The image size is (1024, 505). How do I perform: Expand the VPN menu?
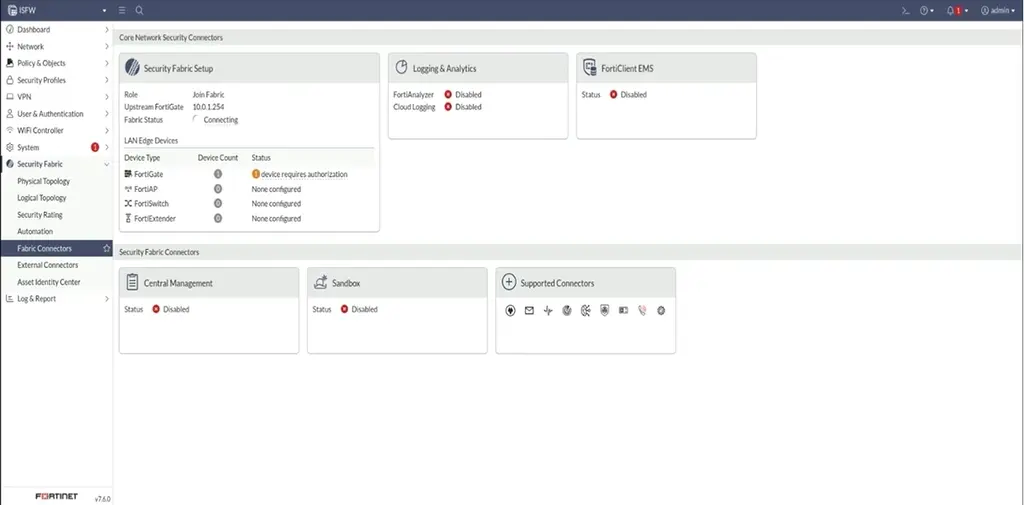(x=56, y=97)
